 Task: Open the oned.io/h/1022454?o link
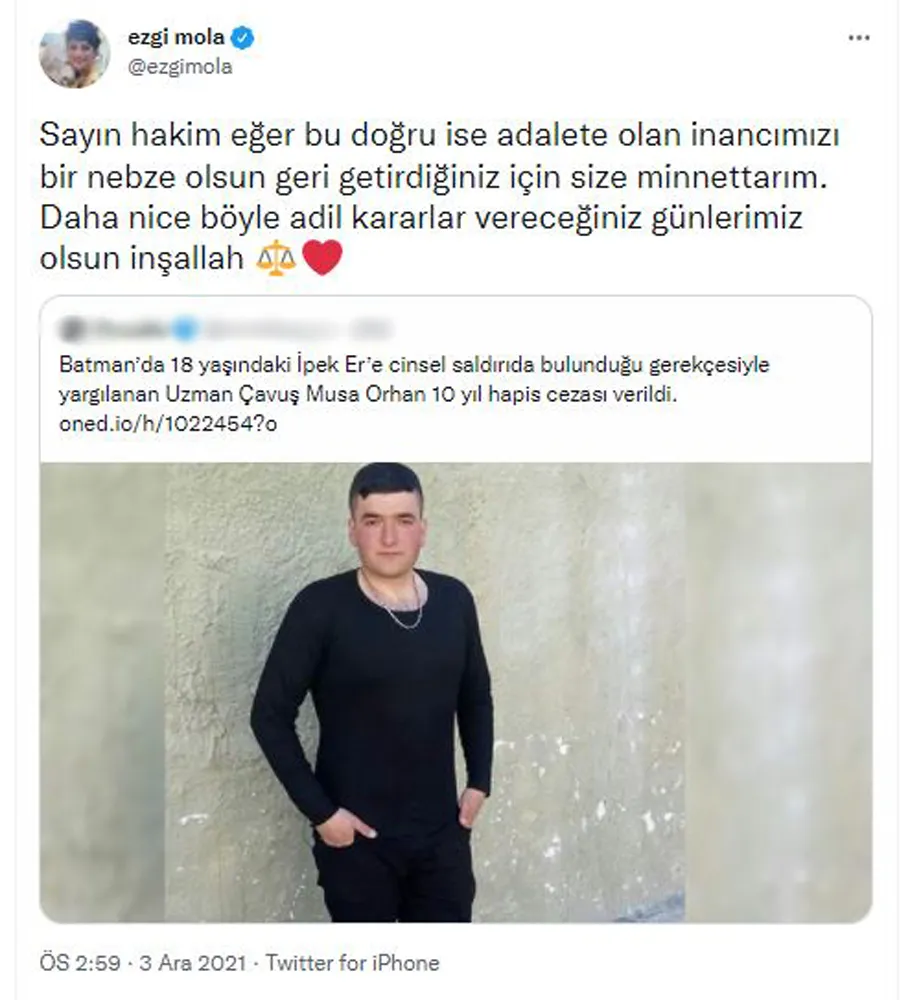click(x=168, y=424)
